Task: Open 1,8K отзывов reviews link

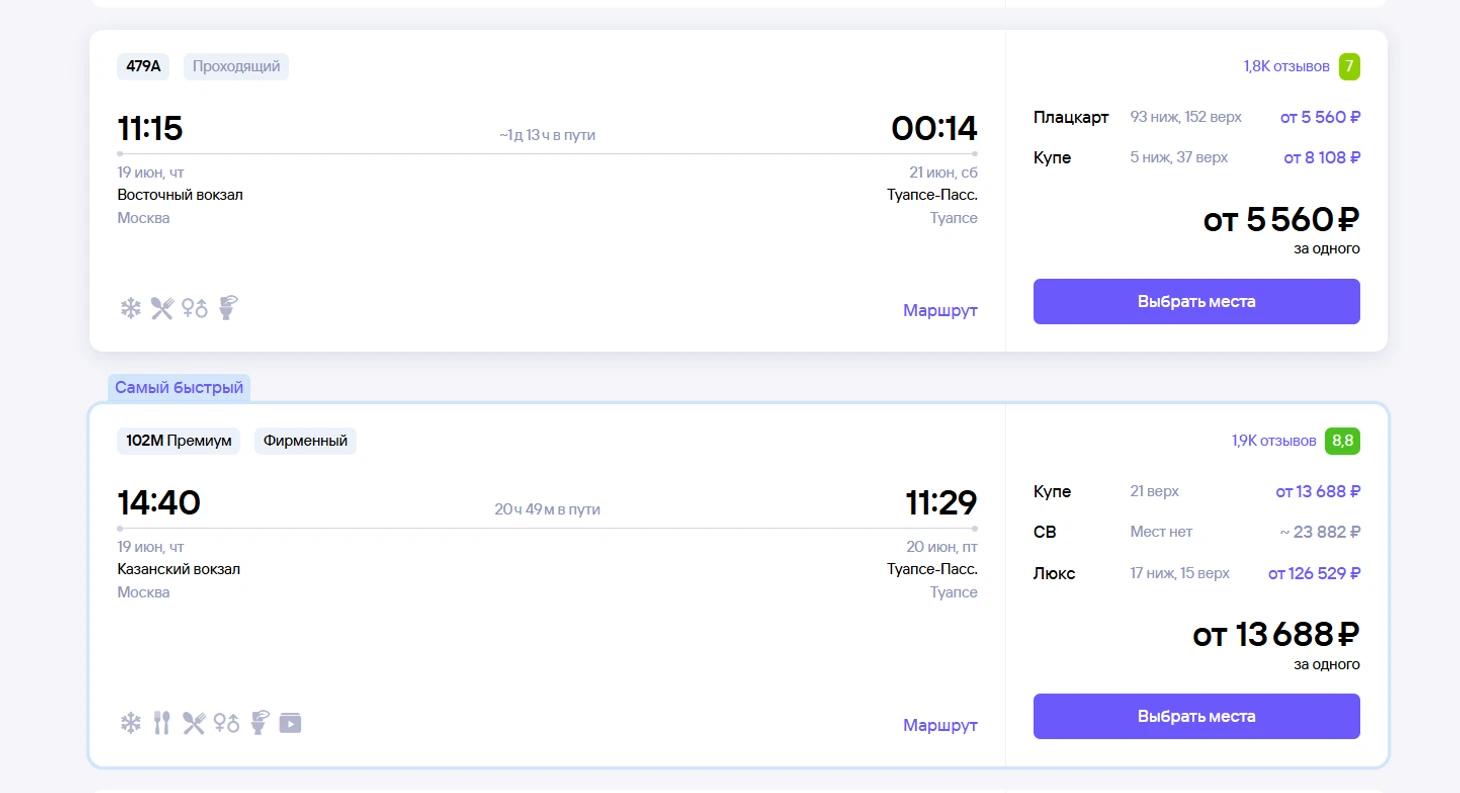Action: point(1286,66)
